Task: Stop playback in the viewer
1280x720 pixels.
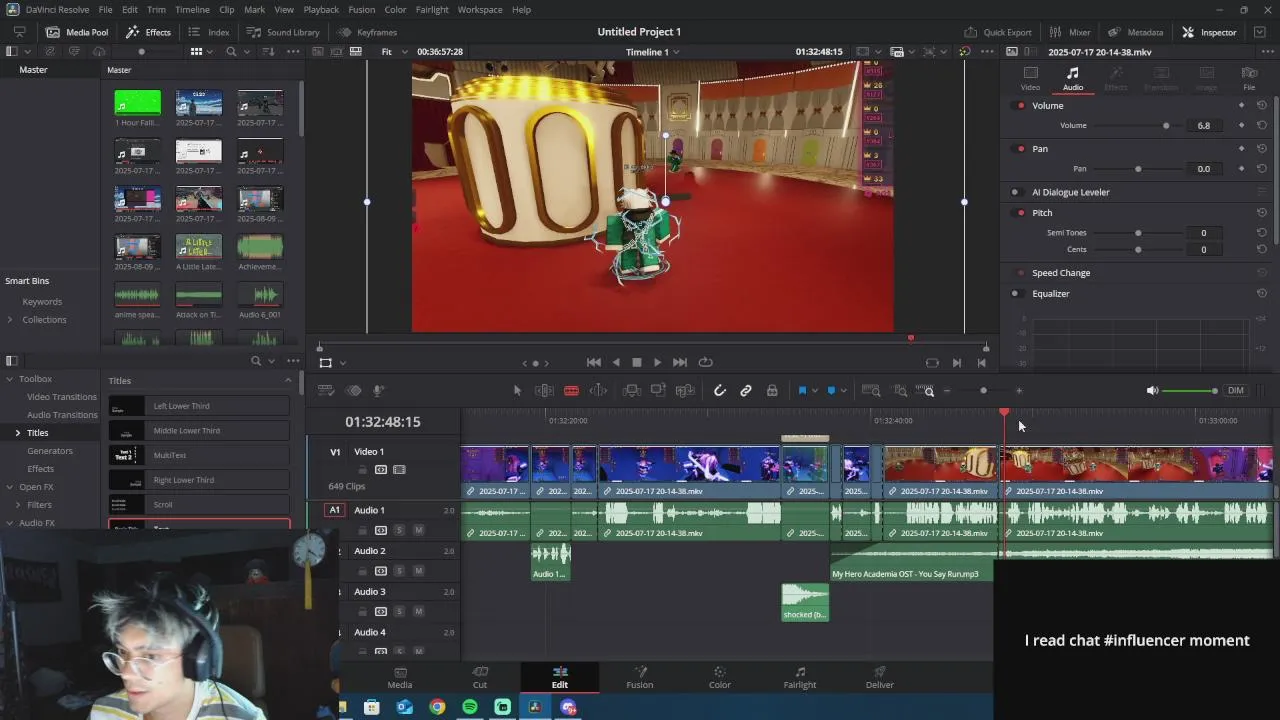Action: [636, 363]
